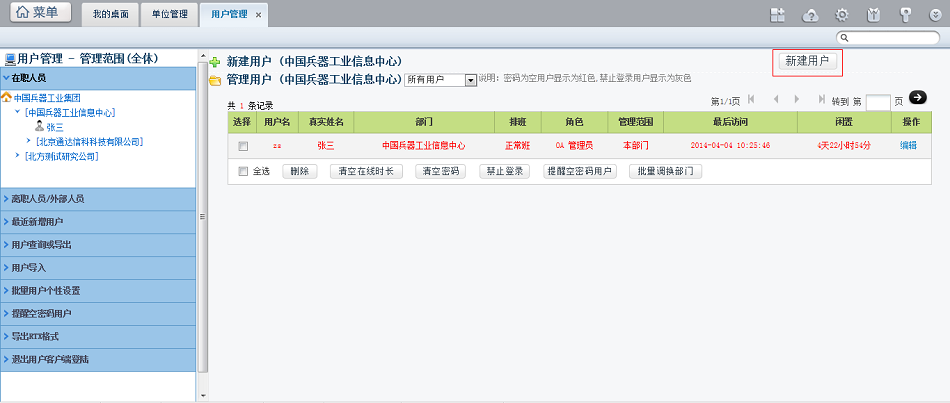Toggle the 全选 checkbox
The height and width of the screenshot is (403, 950).
[243, 171]
